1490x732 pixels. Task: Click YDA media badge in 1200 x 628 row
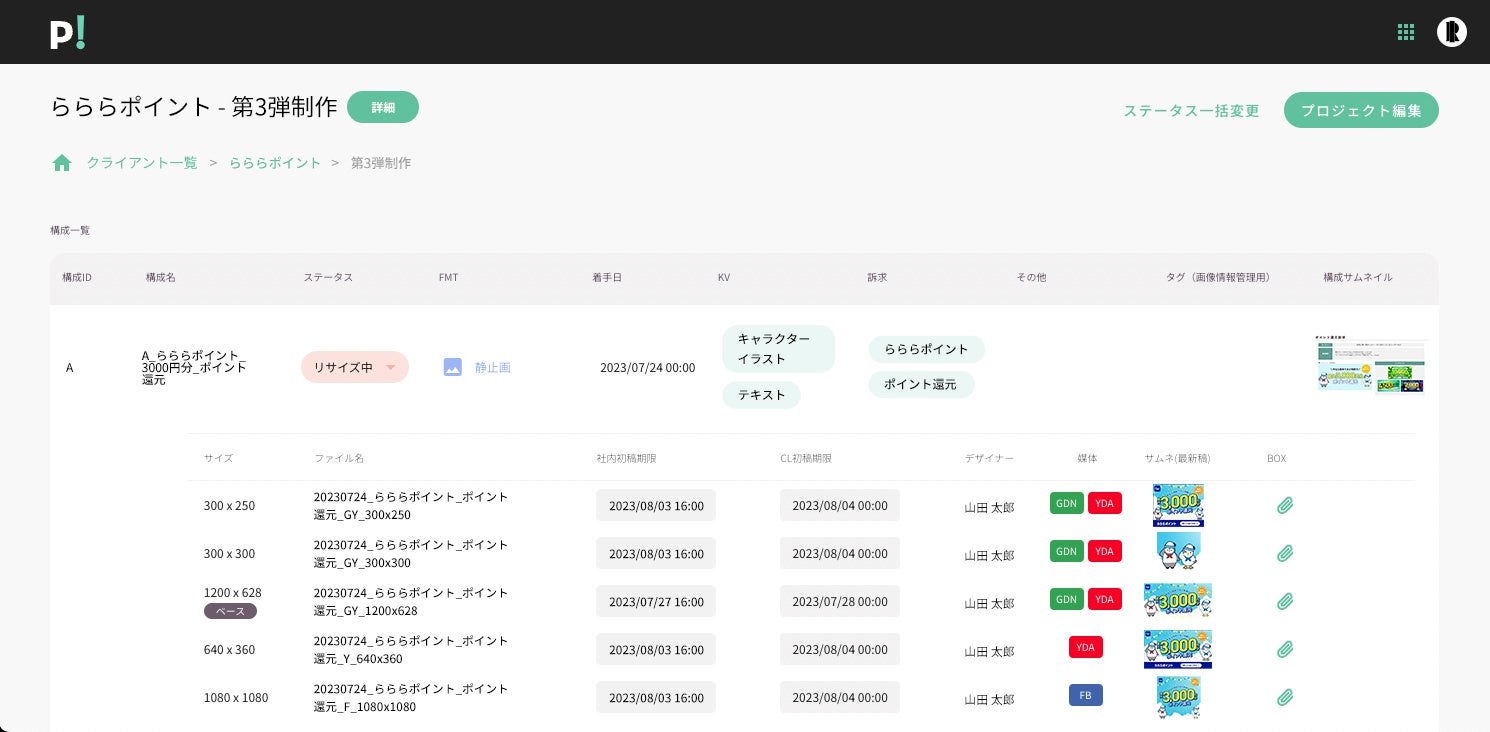pos(1105,599)
